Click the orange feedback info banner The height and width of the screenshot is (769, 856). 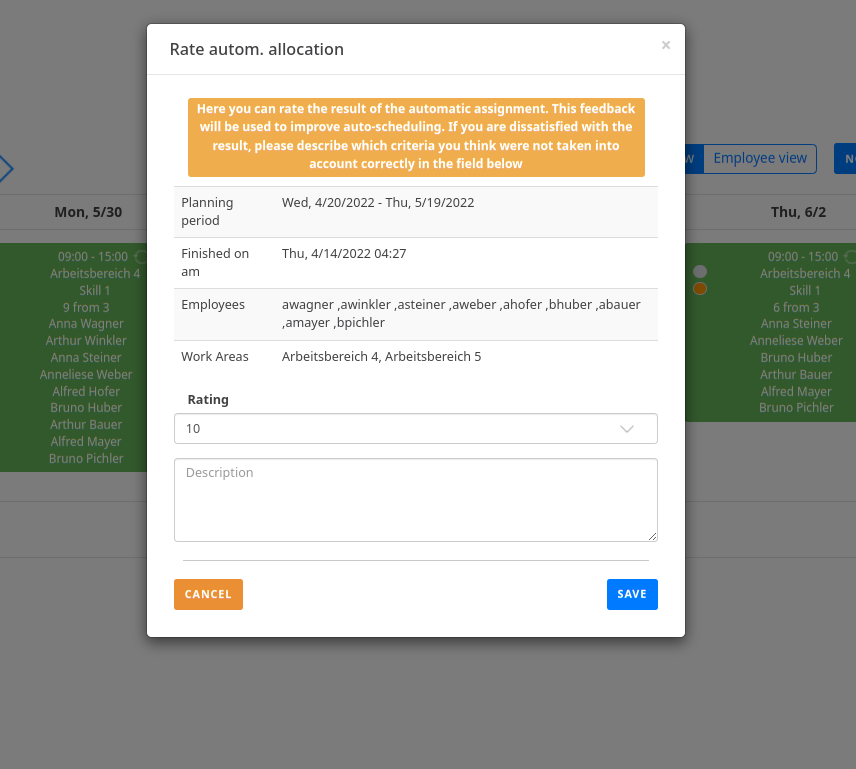[x=415, y=137]
